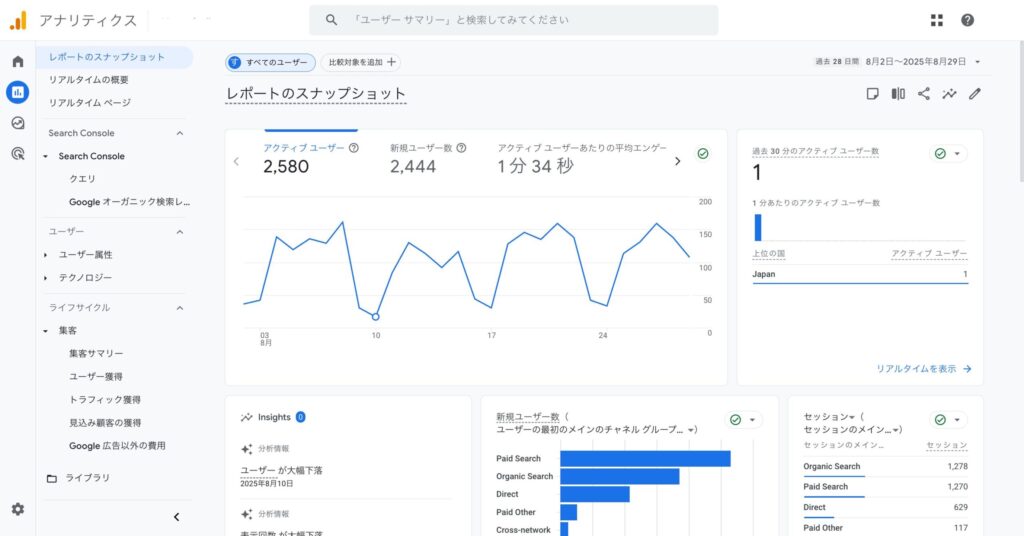Click Organic Search row with 1,278 sessions
1024x536 pixels.
[886, 466]
